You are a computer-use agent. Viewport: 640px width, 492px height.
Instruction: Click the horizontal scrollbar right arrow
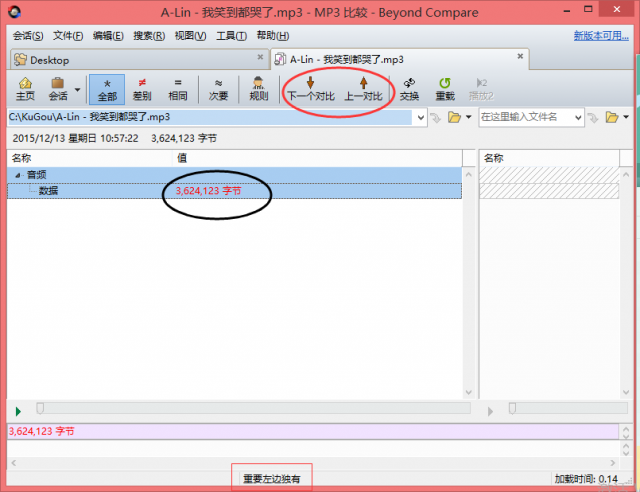coord(612,463)
